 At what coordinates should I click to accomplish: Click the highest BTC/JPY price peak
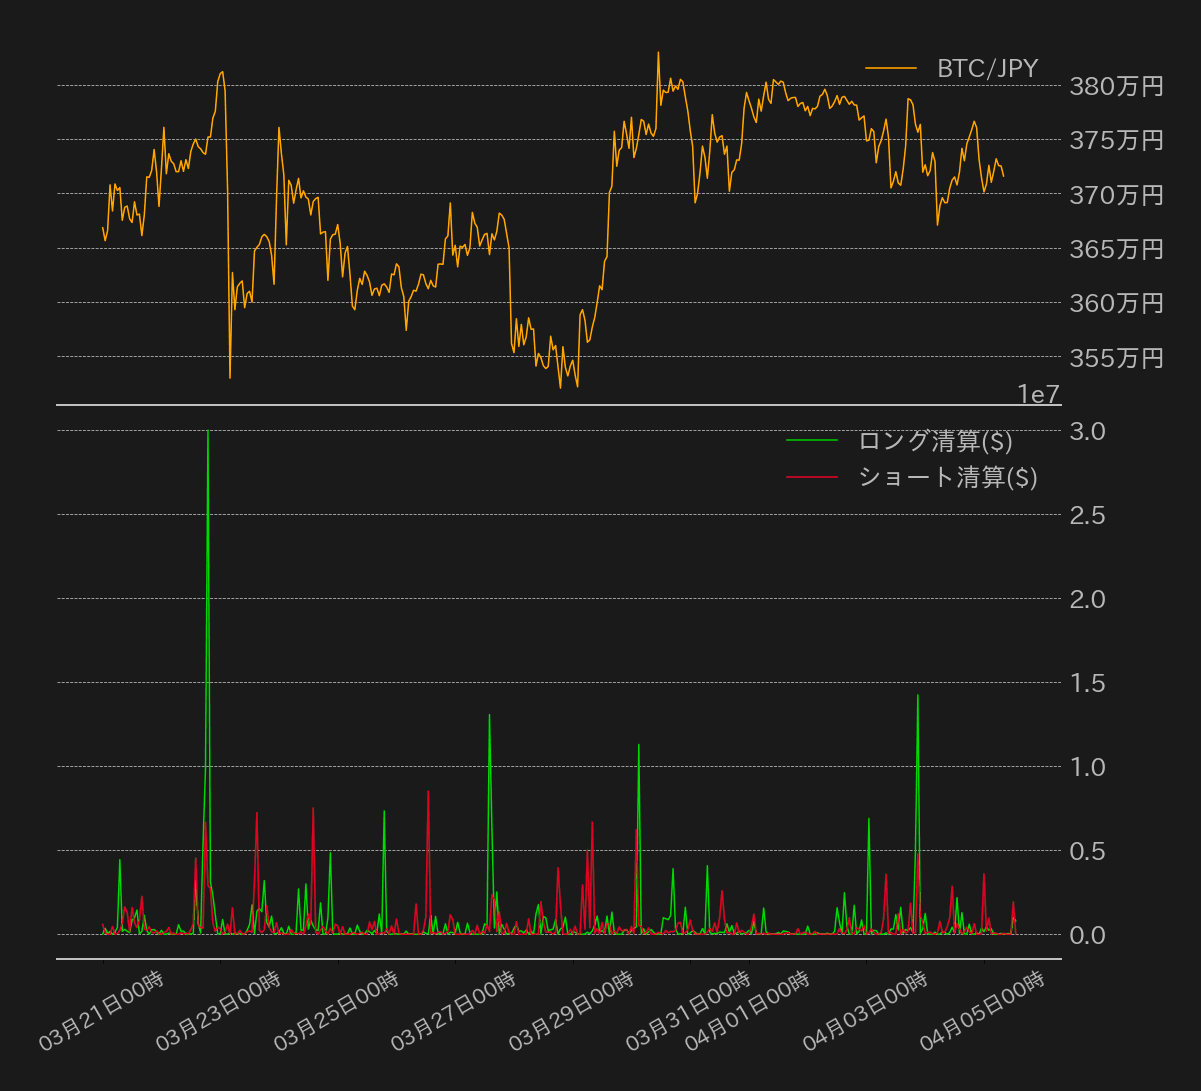[658, 54]
